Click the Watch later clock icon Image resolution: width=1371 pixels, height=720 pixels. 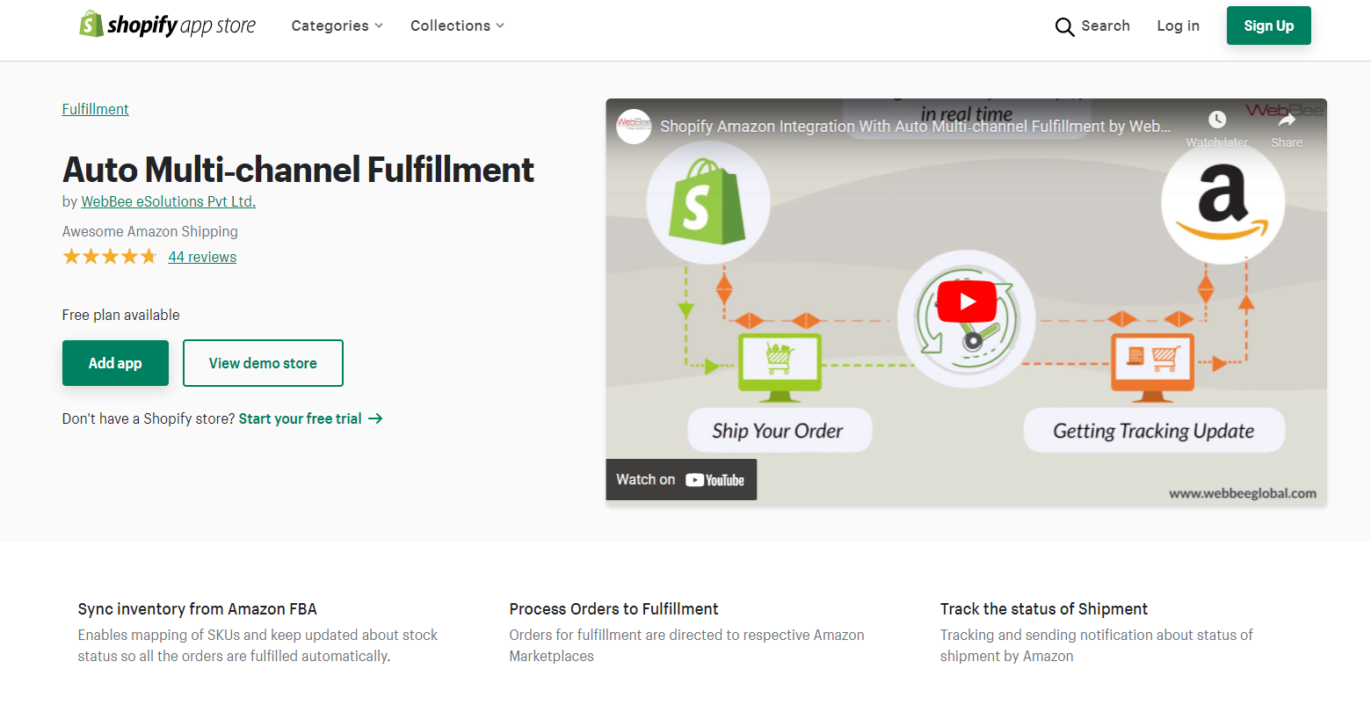point(1217,120)
